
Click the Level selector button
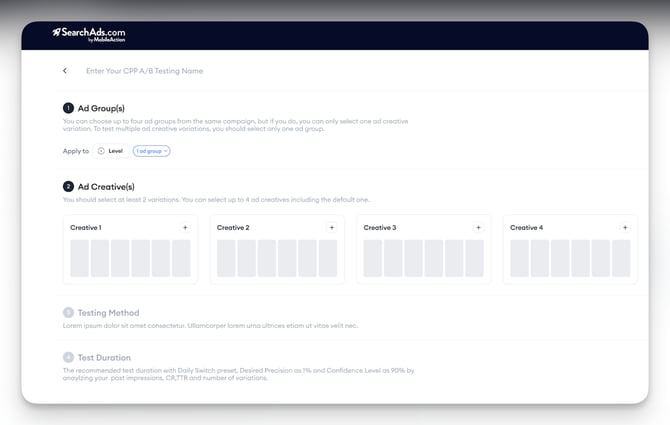[x=110, y=150]
